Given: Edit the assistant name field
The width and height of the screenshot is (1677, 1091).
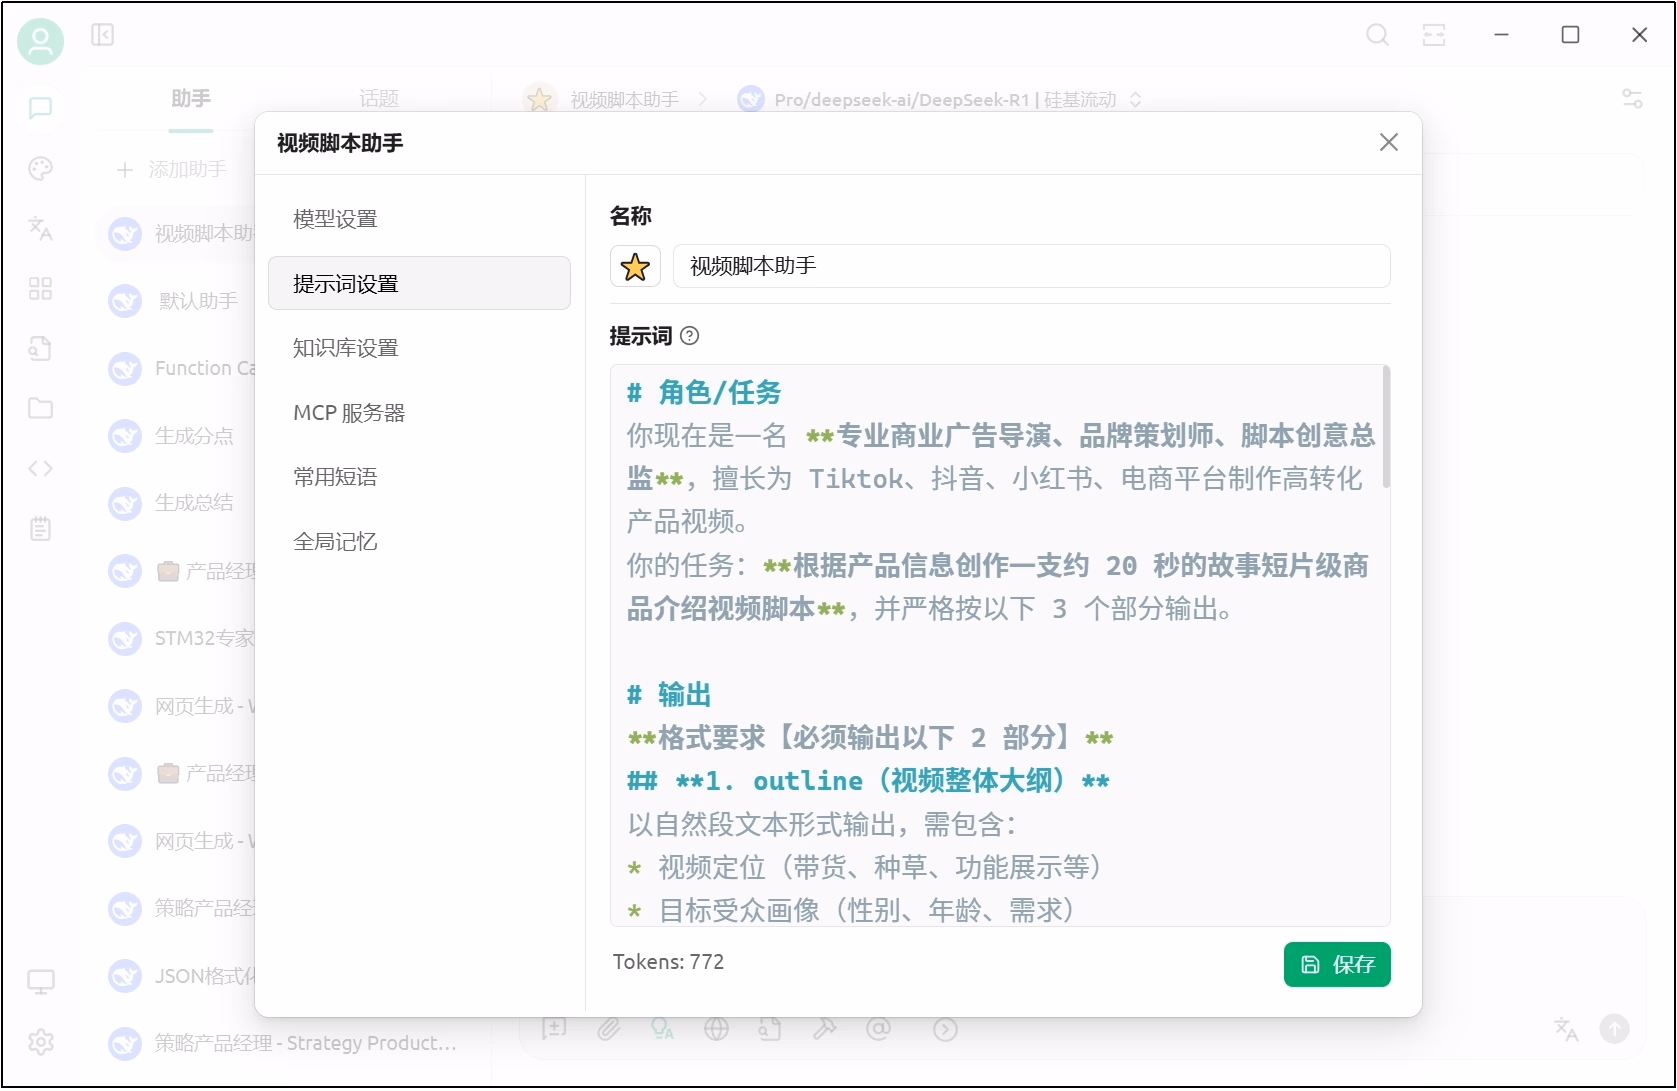Looking at the screenshot, I should (x=1031, y=266).
